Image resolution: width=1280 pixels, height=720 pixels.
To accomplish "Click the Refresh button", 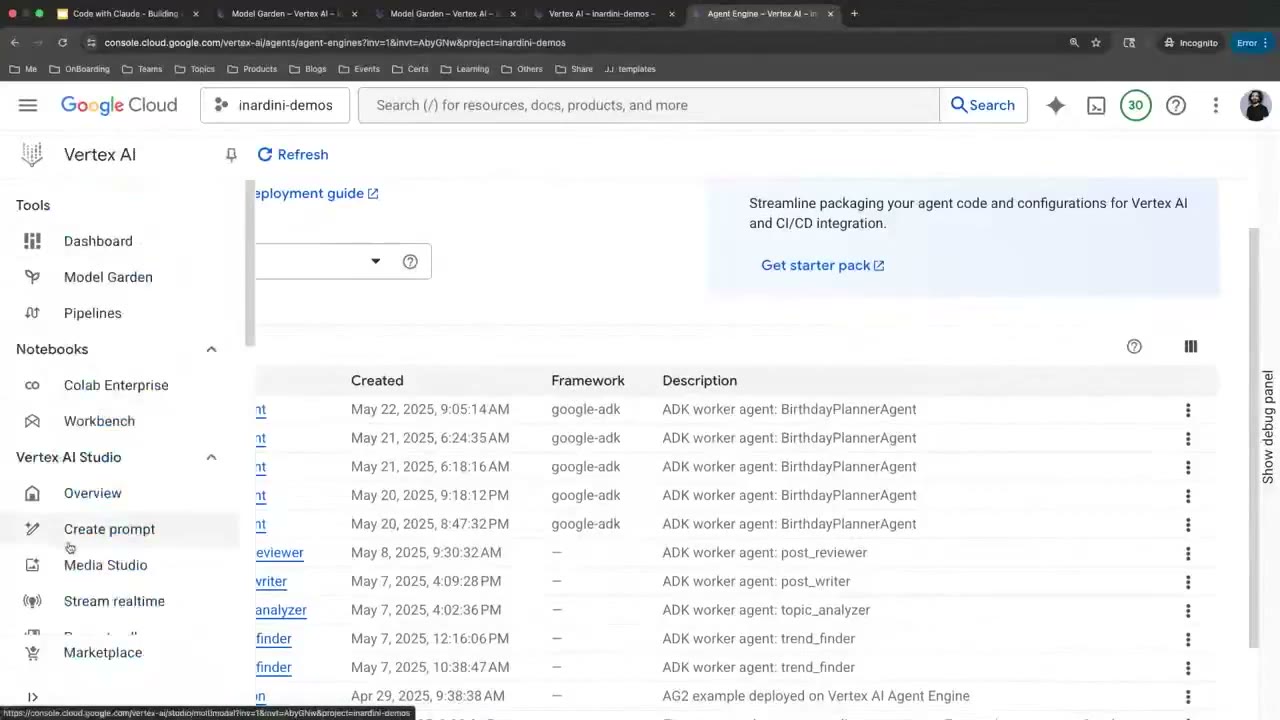I will point(293,154).
